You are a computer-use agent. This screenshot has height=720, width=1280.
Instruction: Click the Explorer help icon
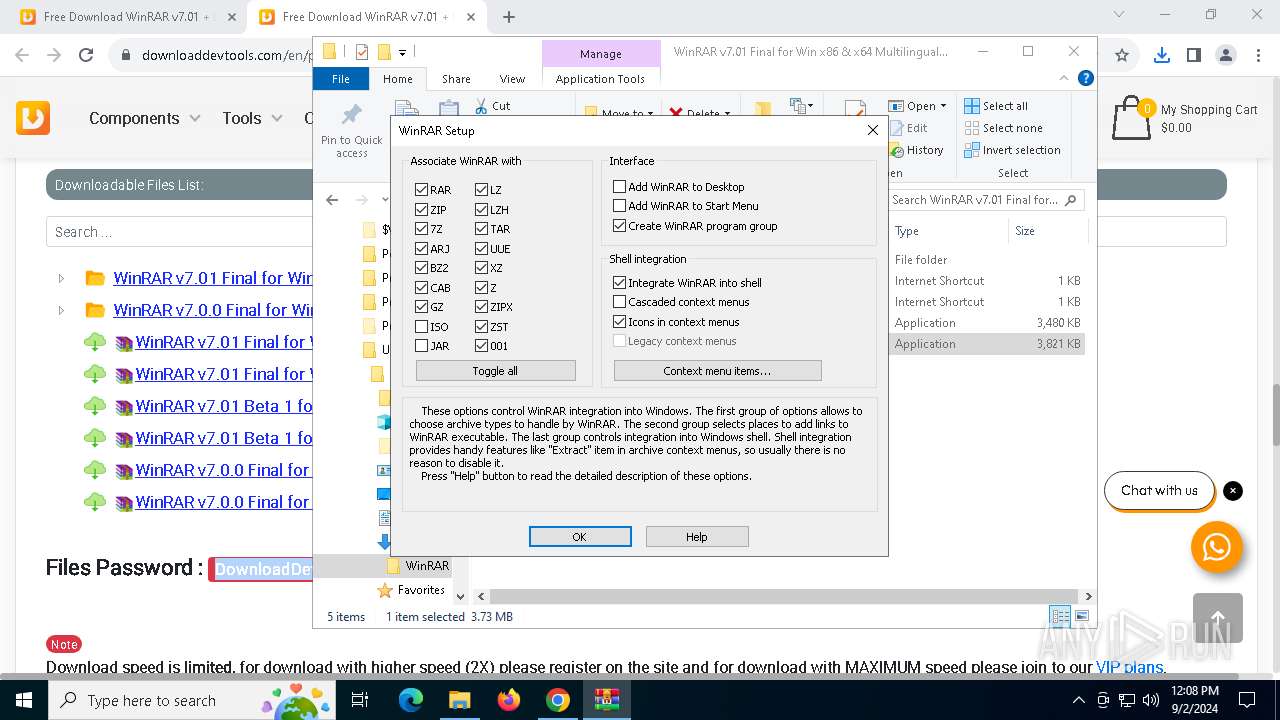coord(1086,78)
